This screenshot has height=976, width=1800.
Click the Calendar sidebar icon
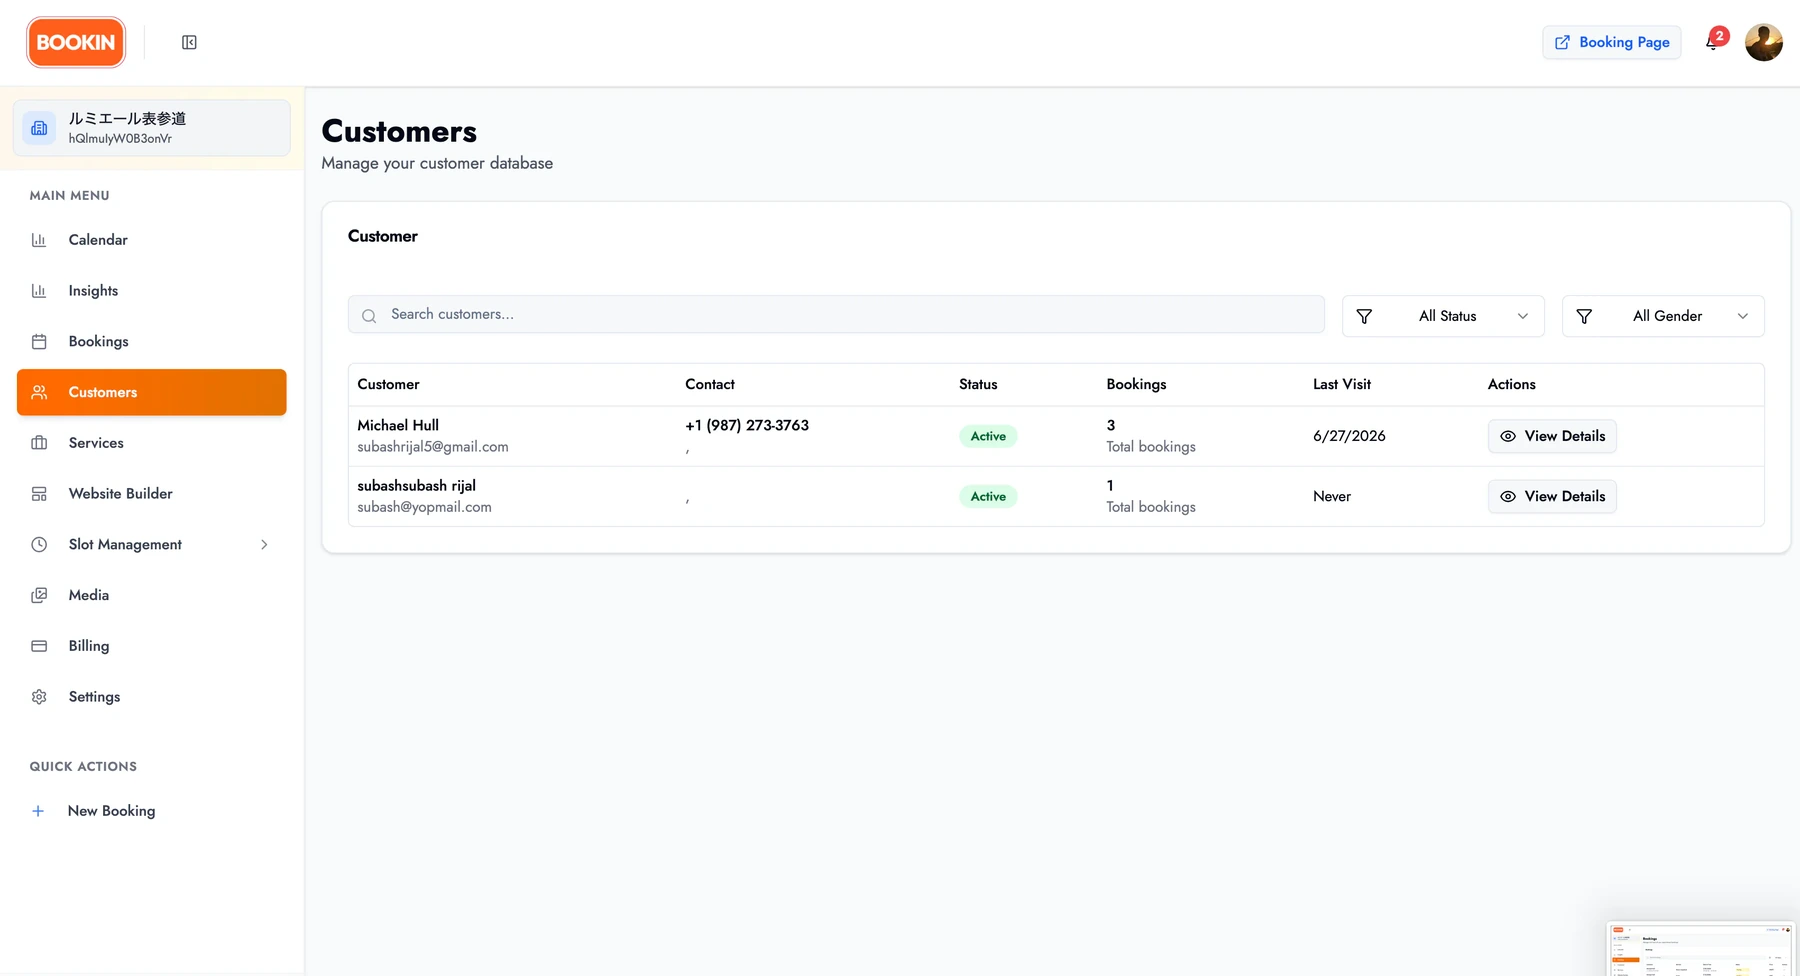39,240
